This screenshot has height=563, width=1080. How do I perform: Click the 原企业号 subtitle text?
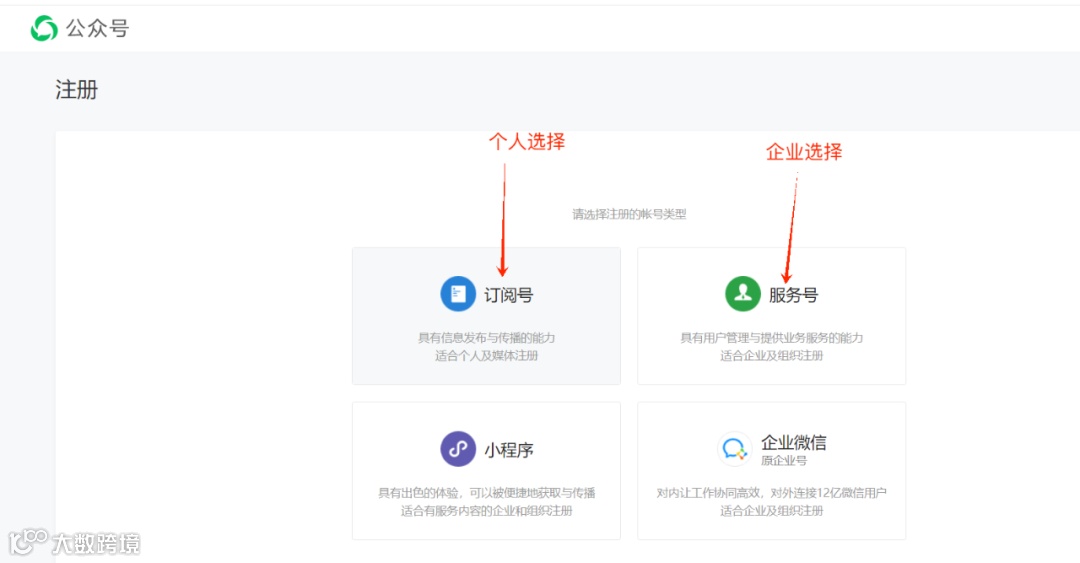pyautogui.click(x=784, y=460)
